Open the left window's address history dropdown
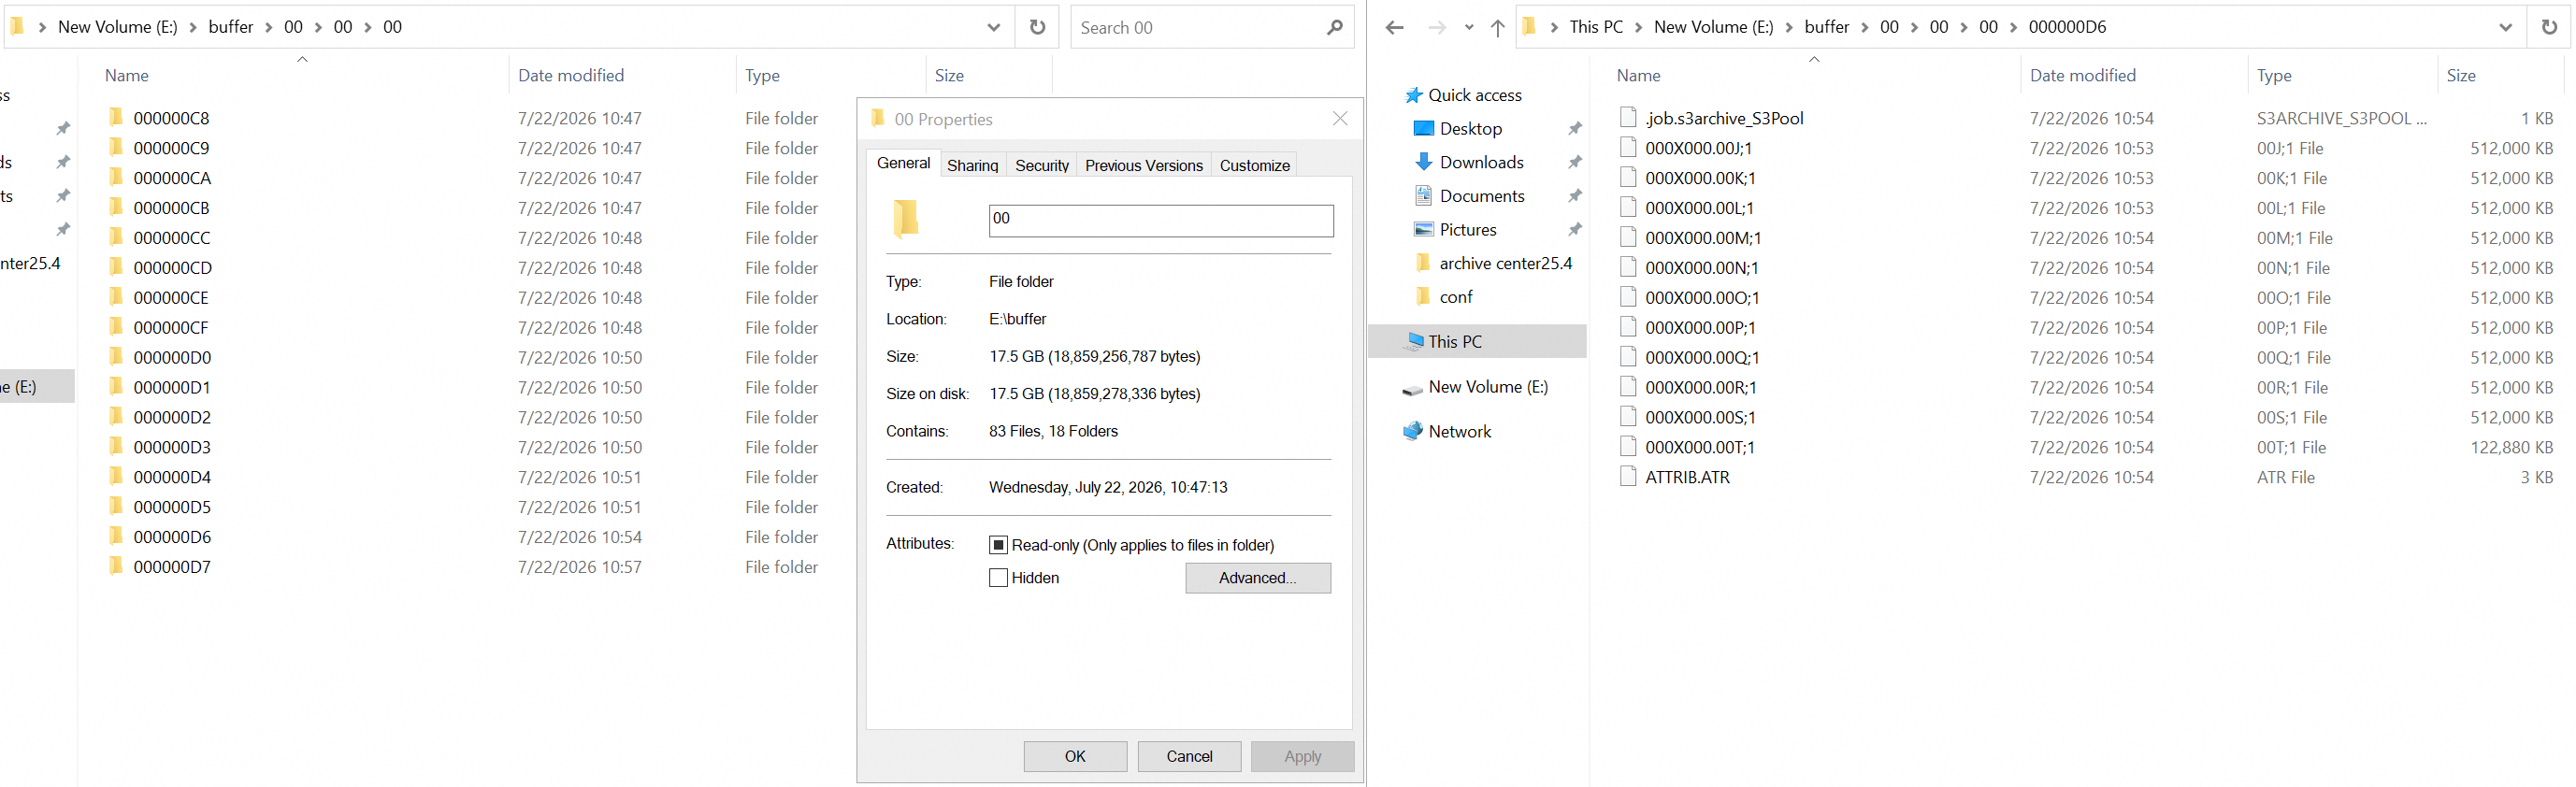 993,27
